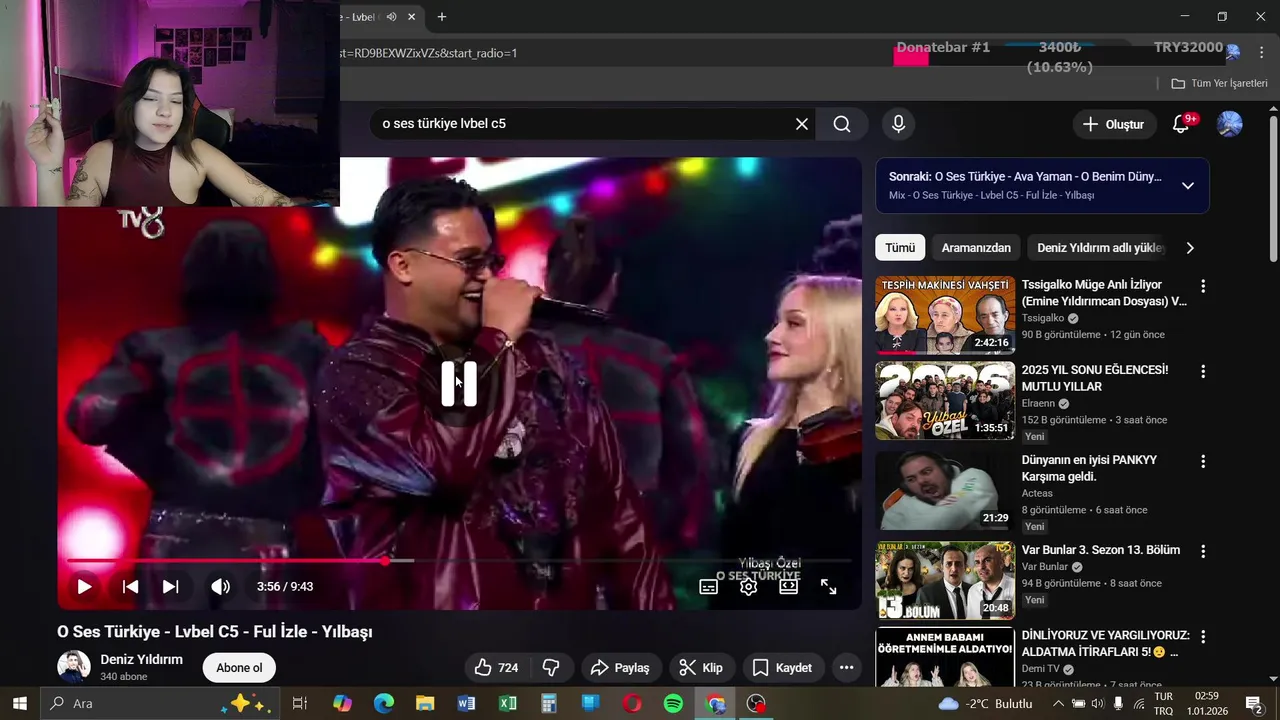Image resolution: width=1280 pixels, height=720 pixels.
Task: Open the YouTube account avatar menu
Action: tap(1229, 124)
